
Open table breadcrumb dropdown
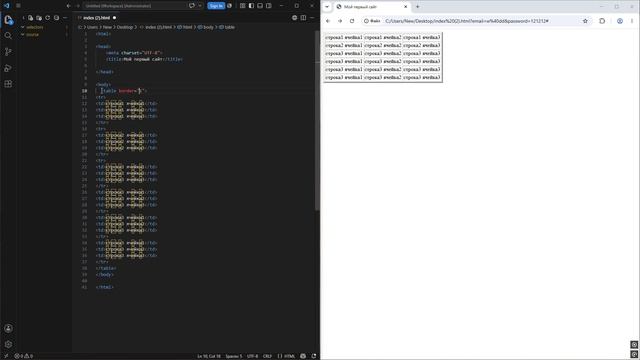(227, 27)
